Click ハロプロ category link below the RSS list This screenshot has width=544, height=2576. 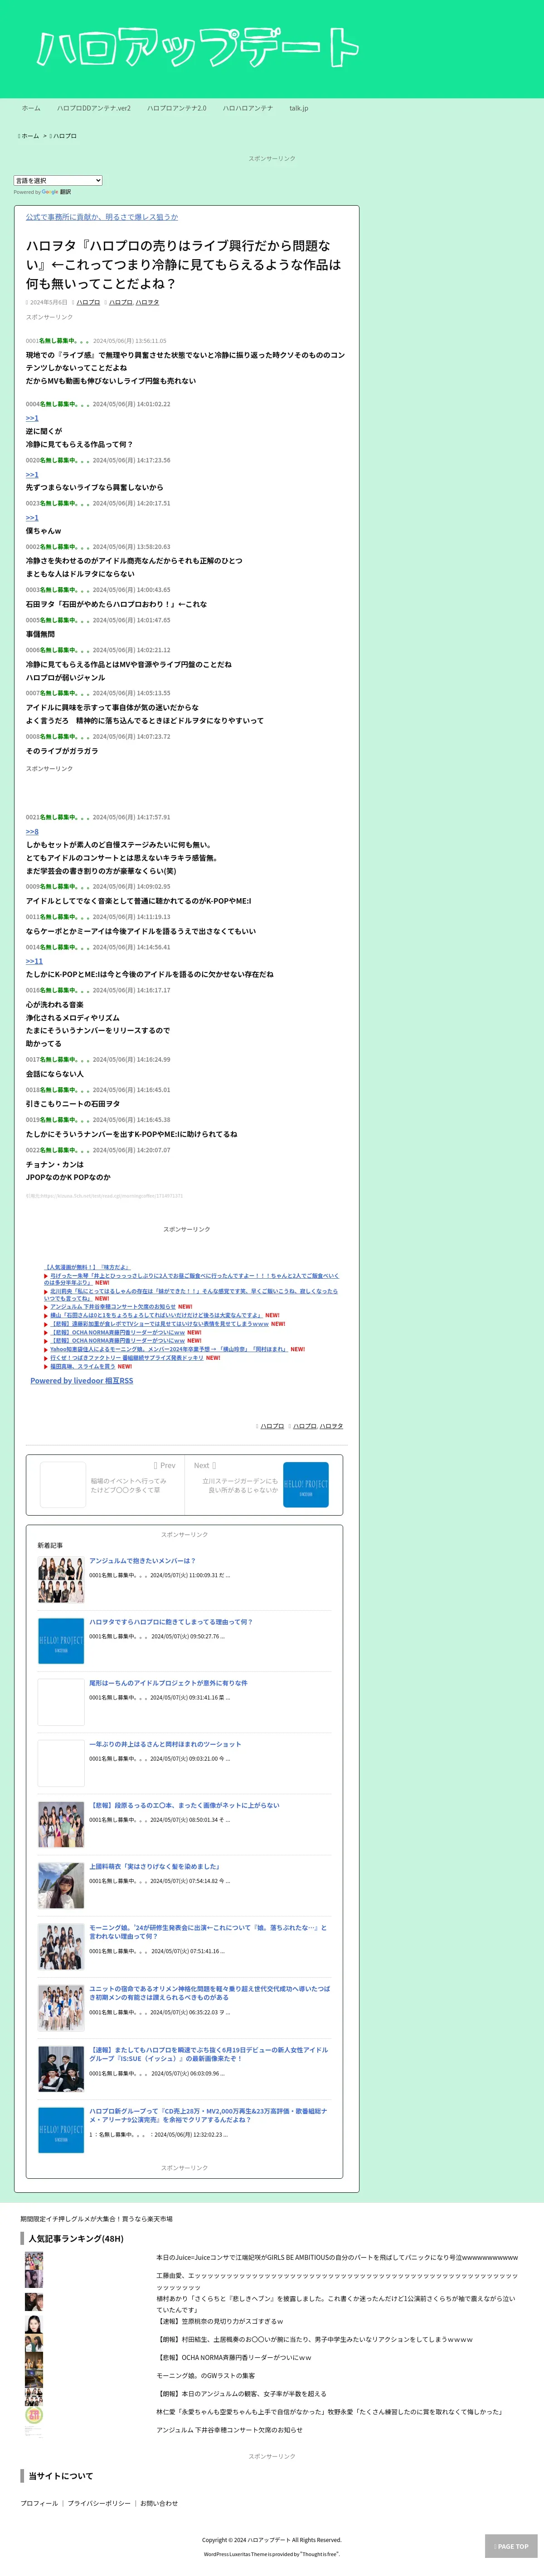(272, 1426)
